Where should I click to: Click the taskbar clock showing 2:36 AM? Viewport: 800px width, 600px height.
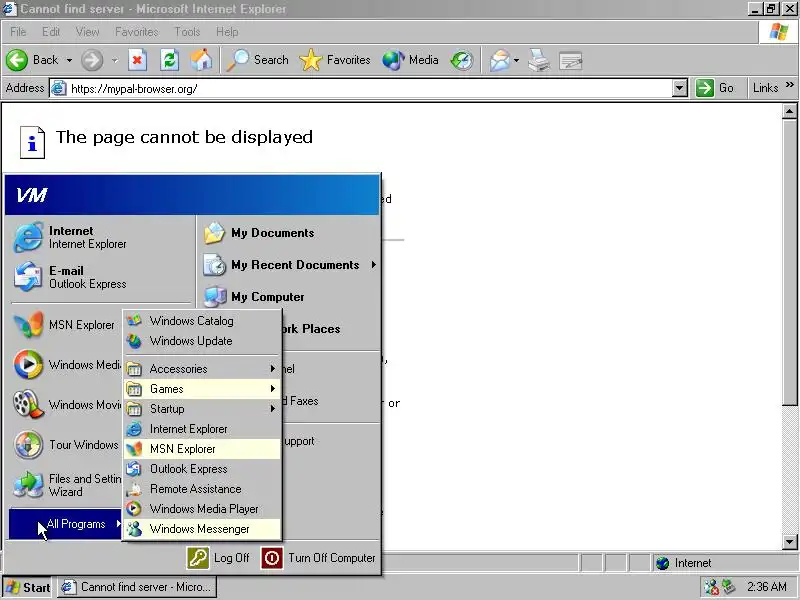pos(766,587)
